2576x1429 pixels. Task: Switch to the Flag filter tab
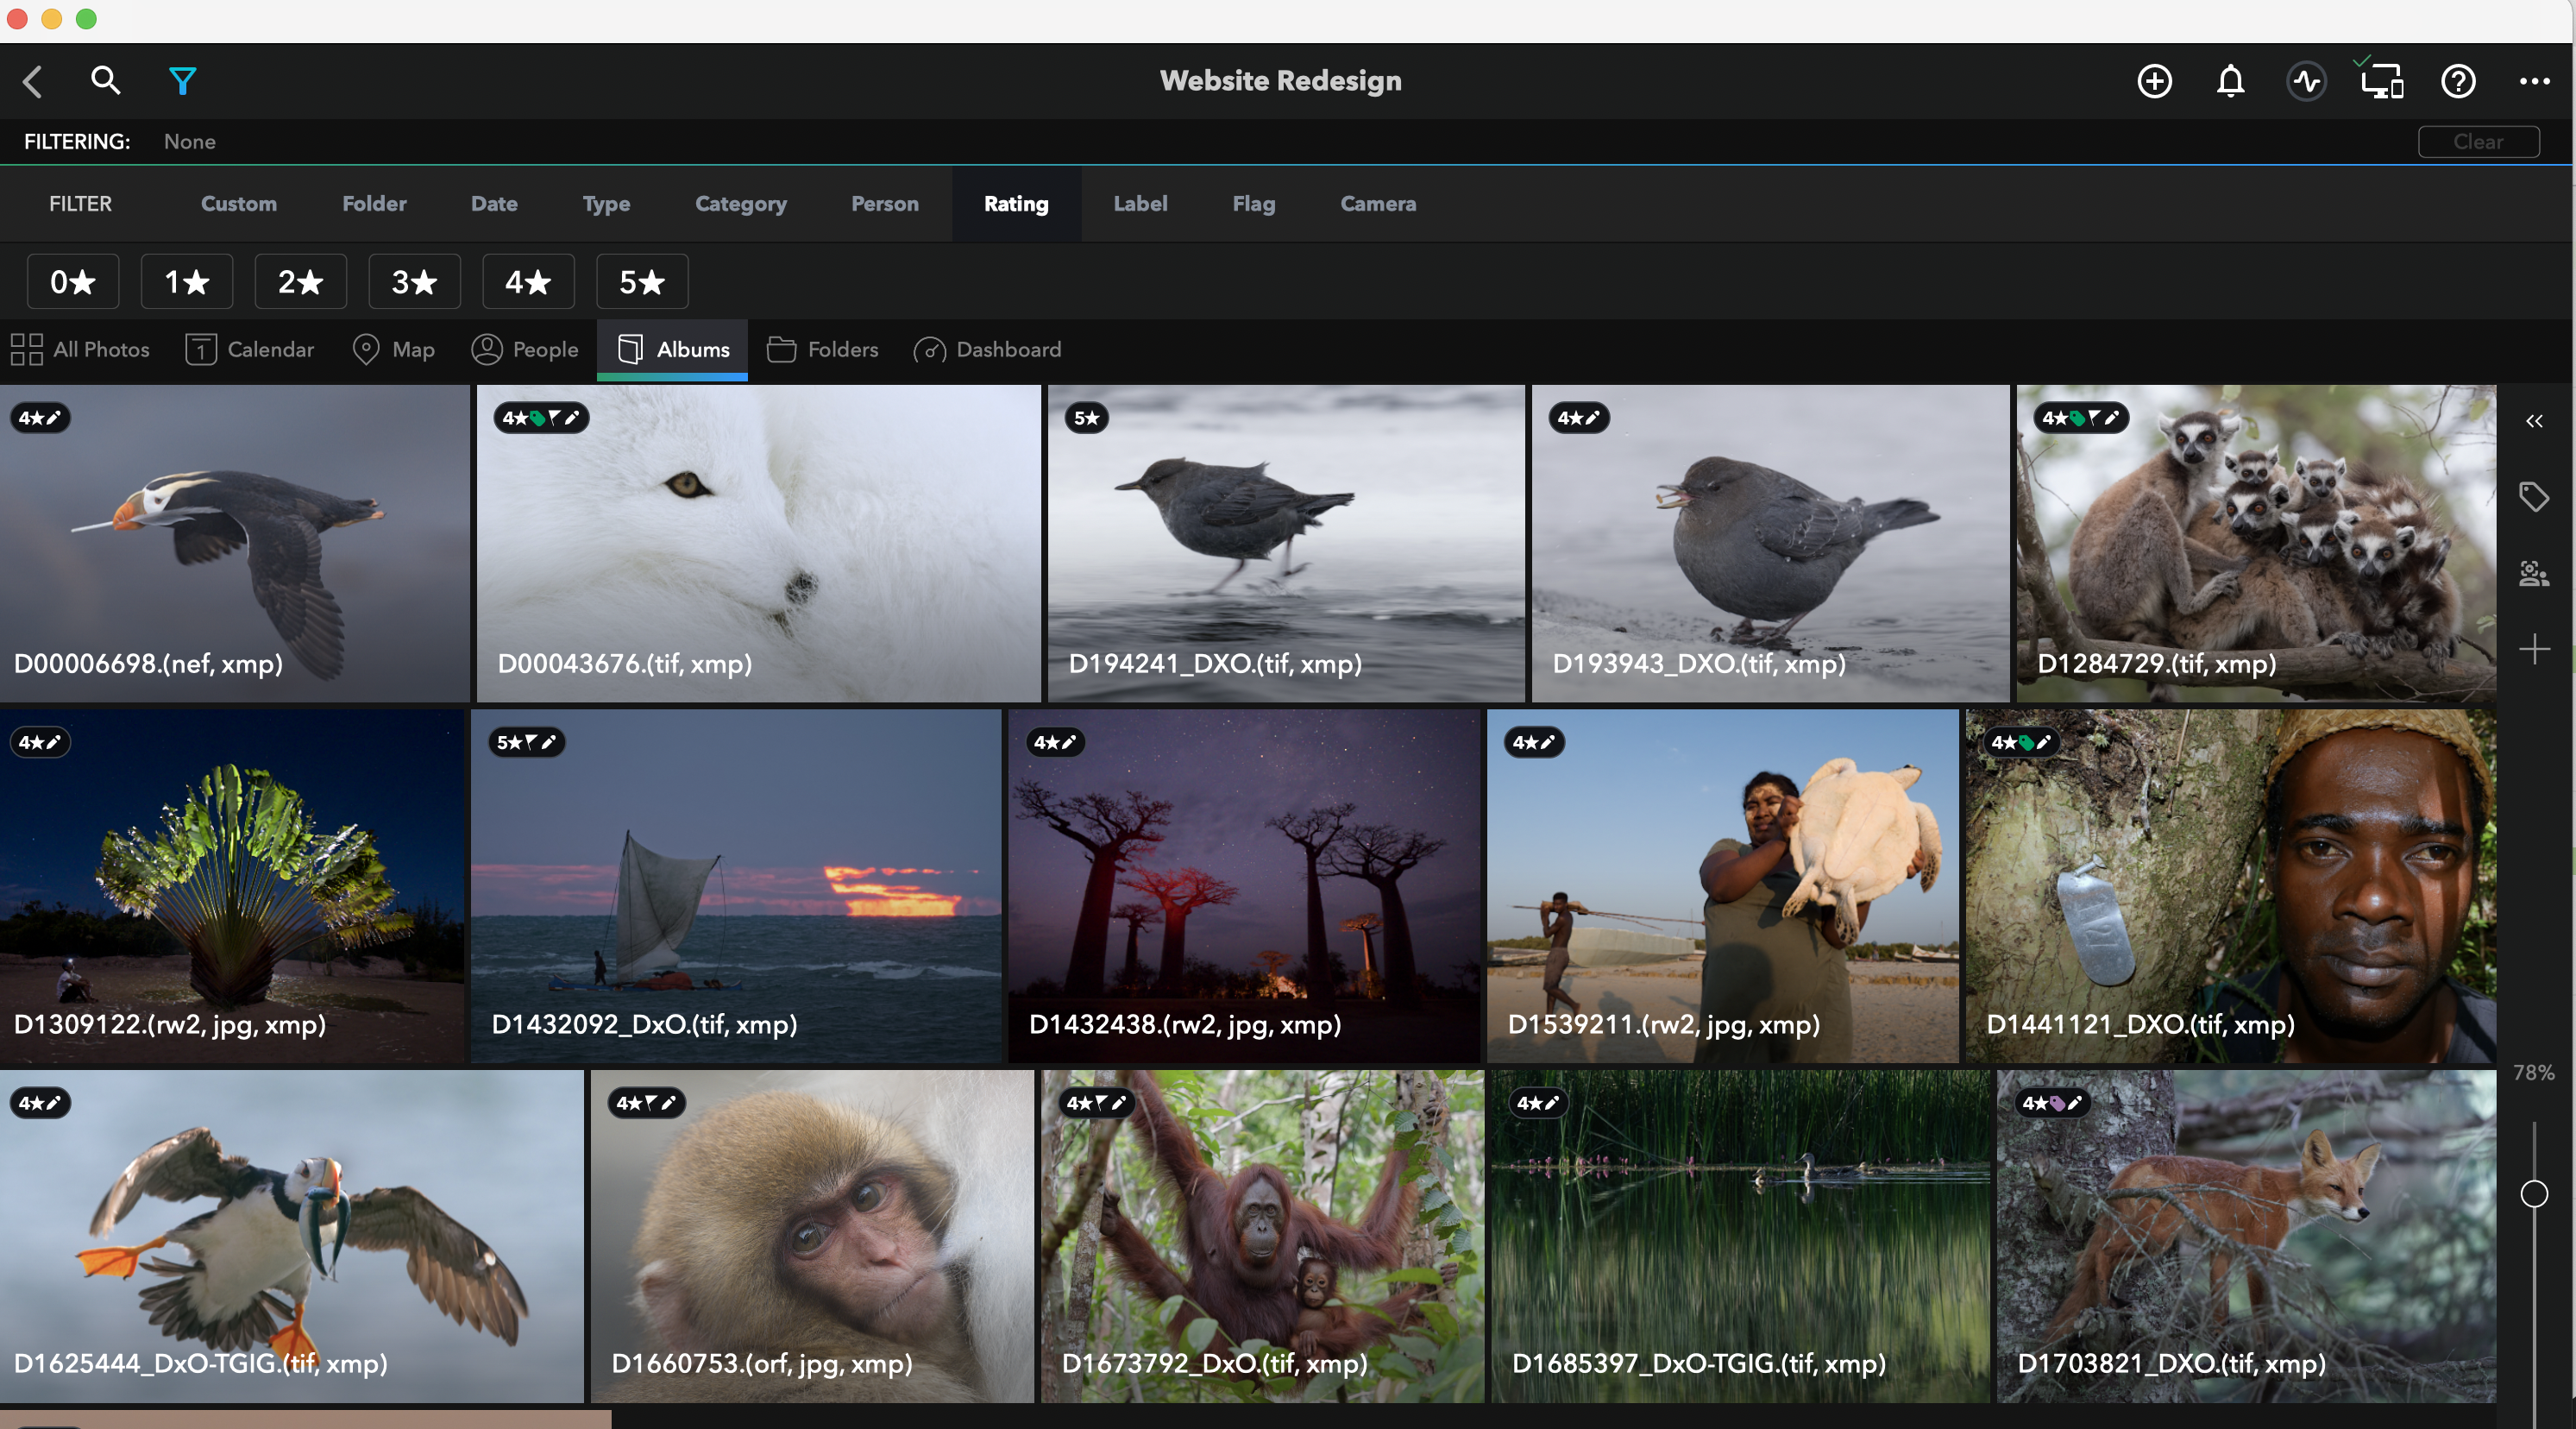(1253, 204)
